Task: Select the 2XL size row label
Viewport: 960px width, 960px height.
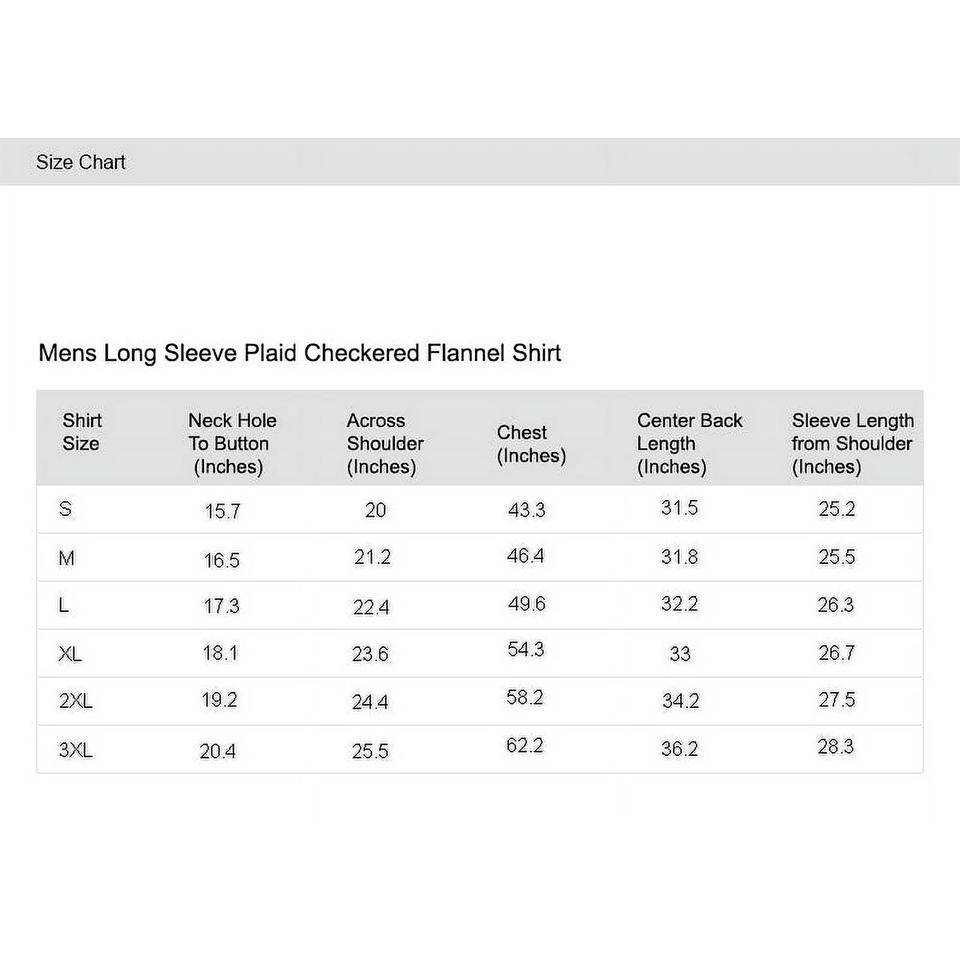Action: pyautogui.click(x=76, y=702)
